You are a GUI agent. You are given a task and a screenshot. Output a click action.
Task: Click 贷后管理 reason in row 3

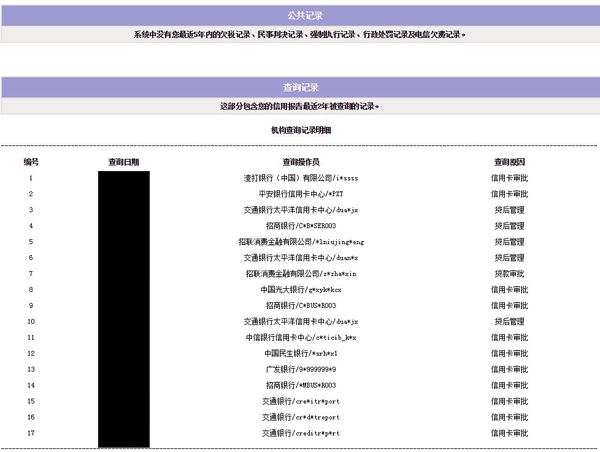[x=509, y=210]
